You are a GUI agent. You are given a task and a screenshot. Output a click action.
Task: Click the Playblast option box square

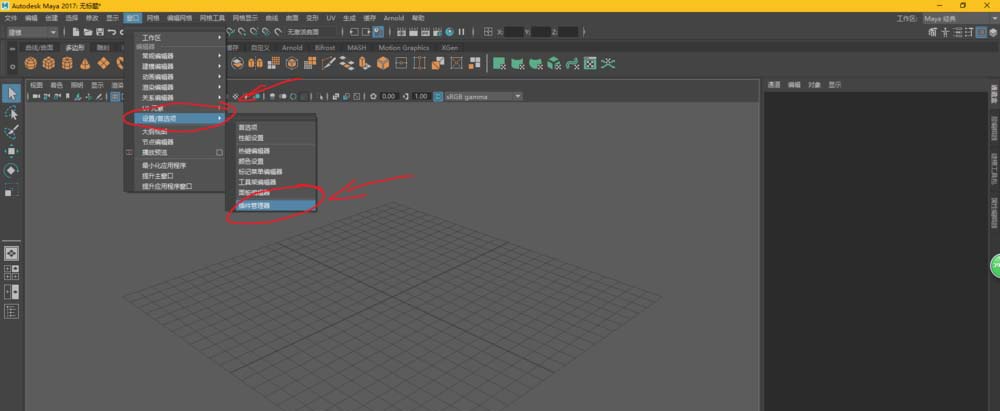[219, 153]
